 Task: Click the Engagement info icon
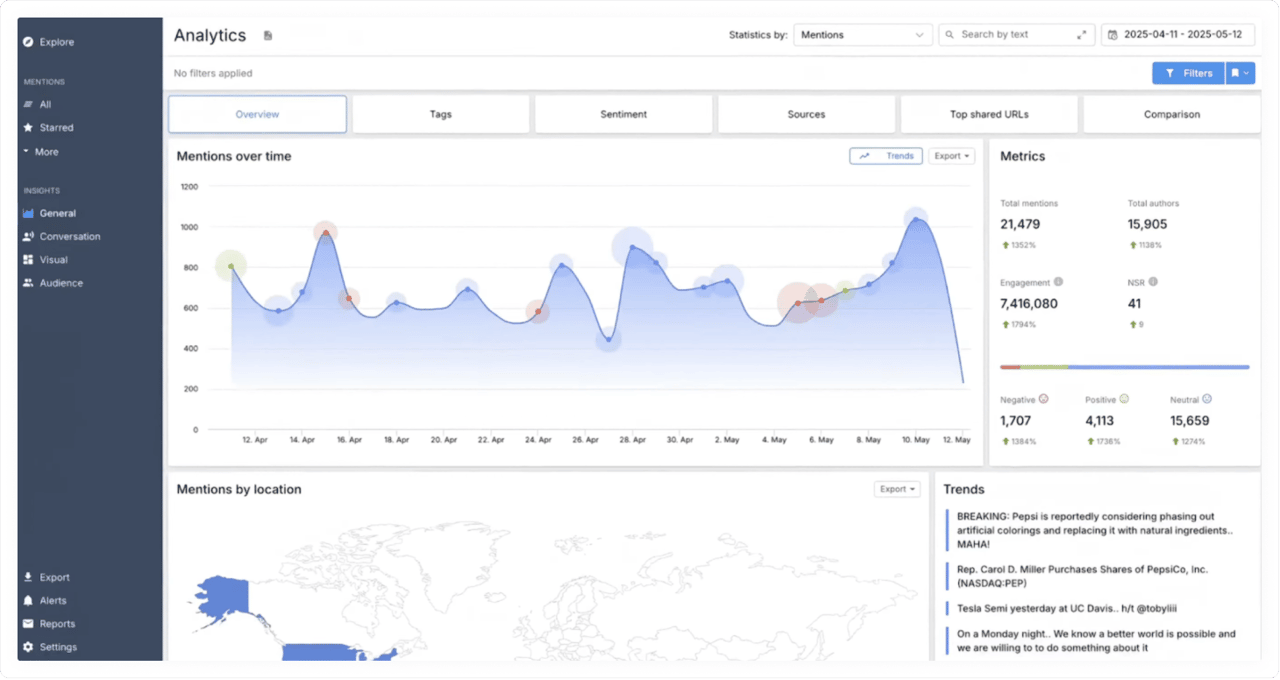(1058, 283)
